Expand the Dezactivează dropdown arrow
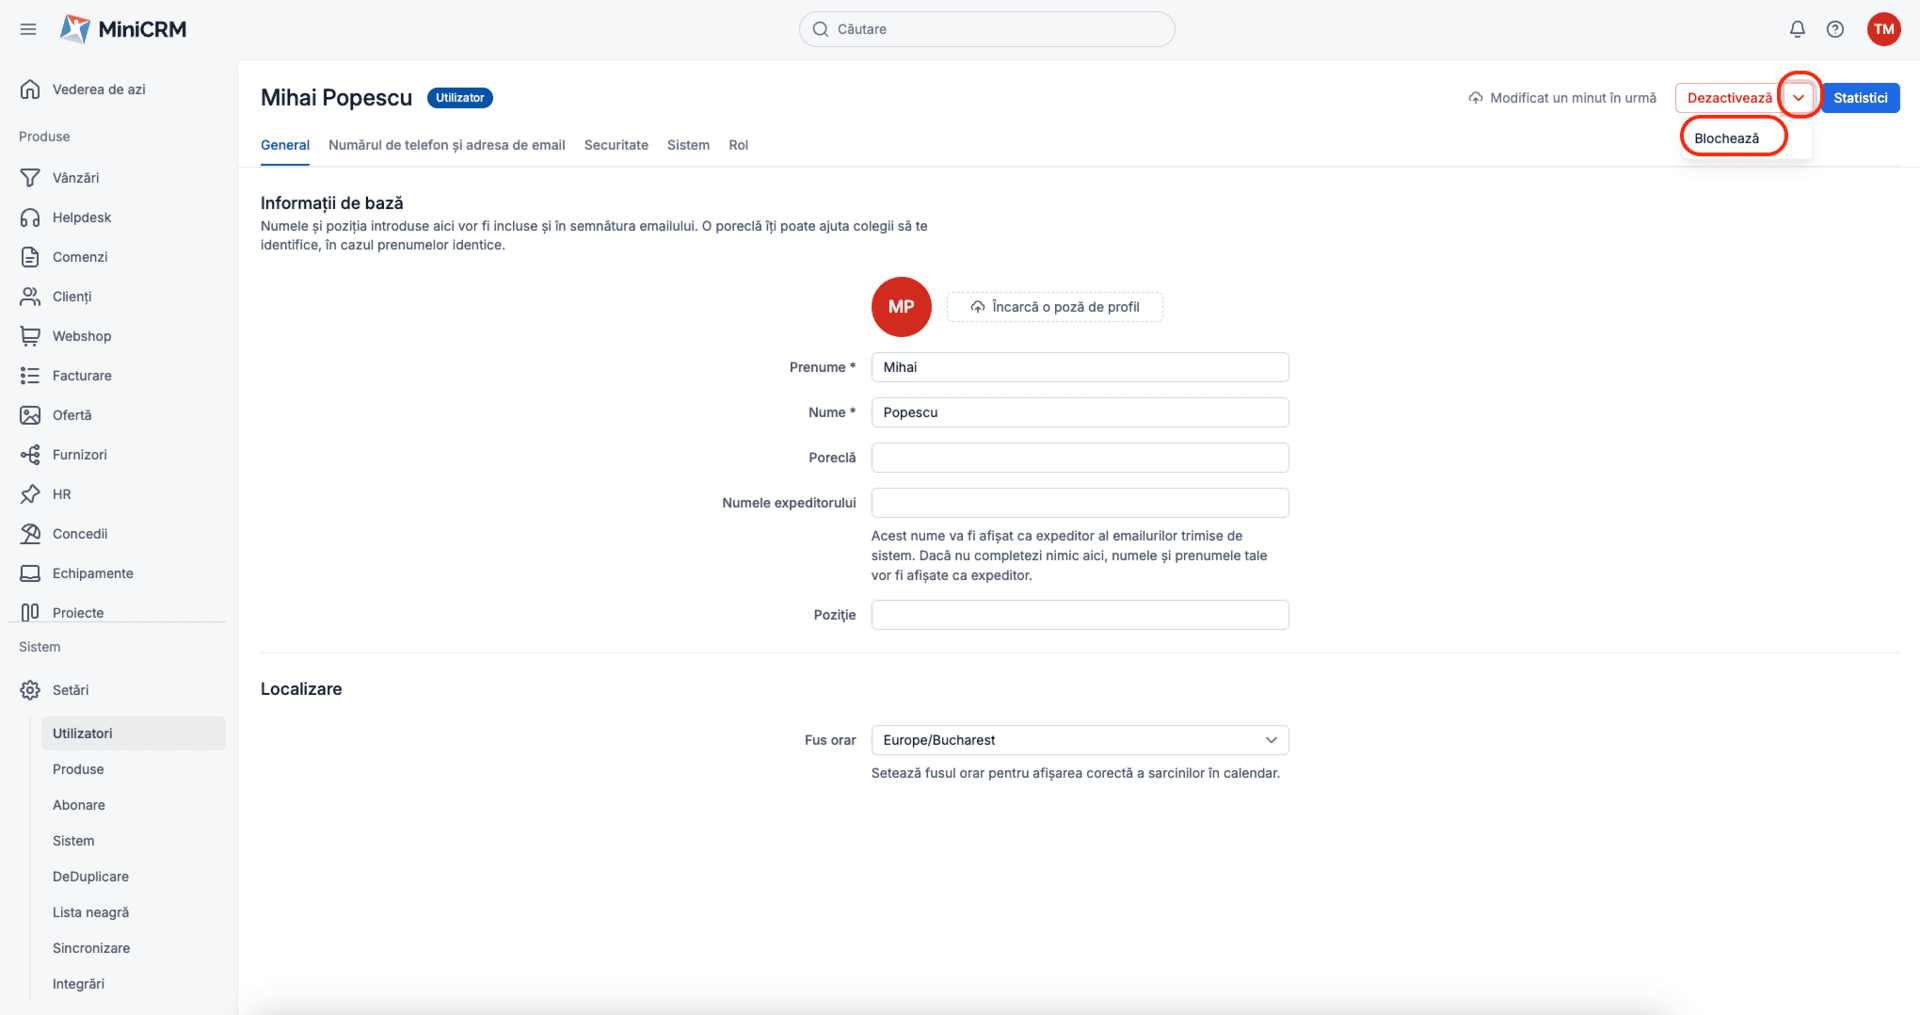Viewport: 1920px width, 1015px height. coord(1799,98)
